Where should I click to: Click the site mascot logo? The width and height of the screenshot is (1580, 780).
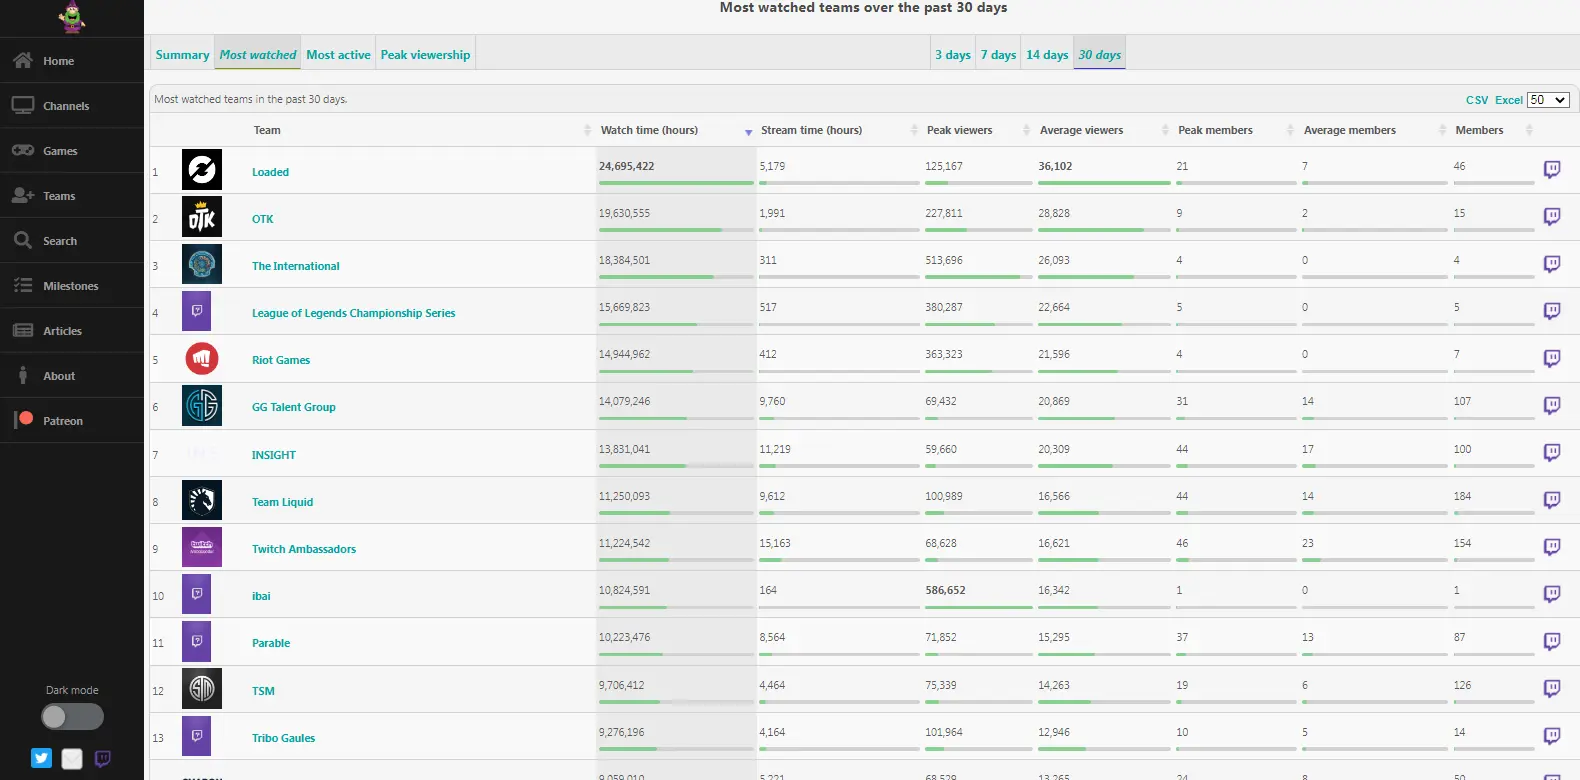[x=71, y=17]
